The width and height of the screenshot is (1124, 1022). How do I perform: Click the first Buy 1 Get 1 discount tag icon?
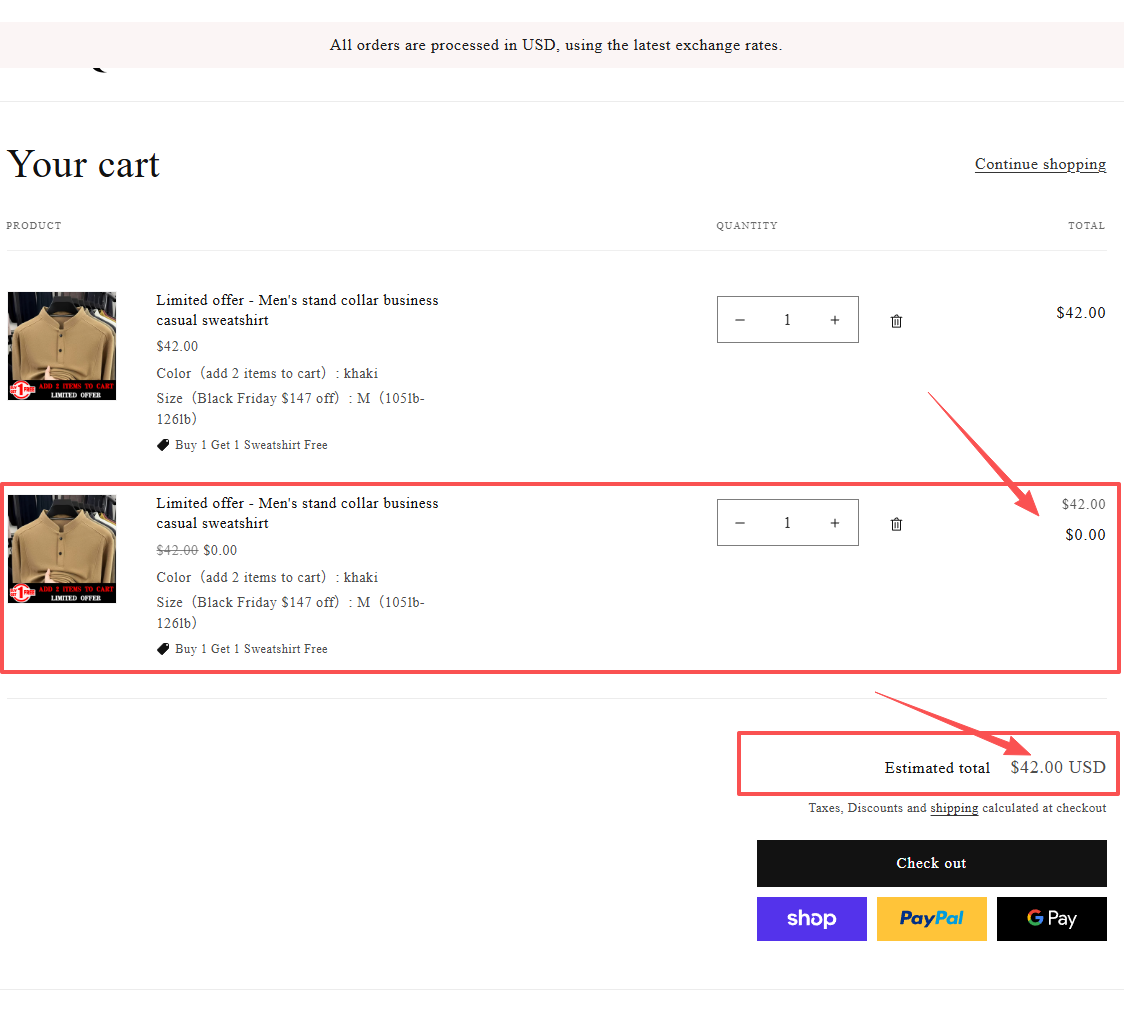[x=163, y=445]
